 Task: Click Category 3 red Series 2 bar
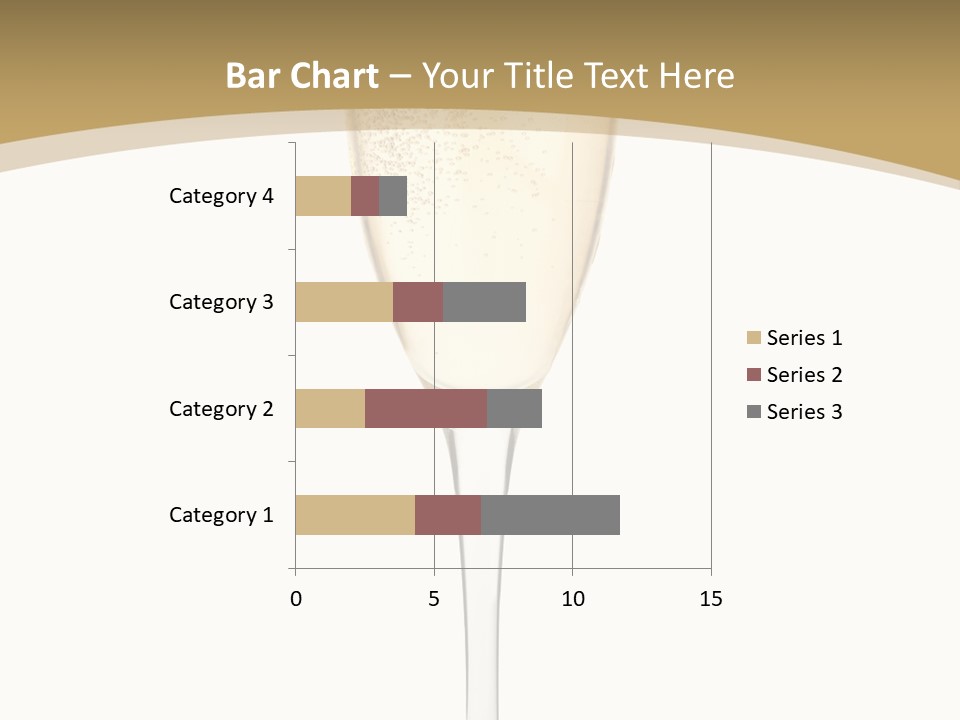pos(417,302)
